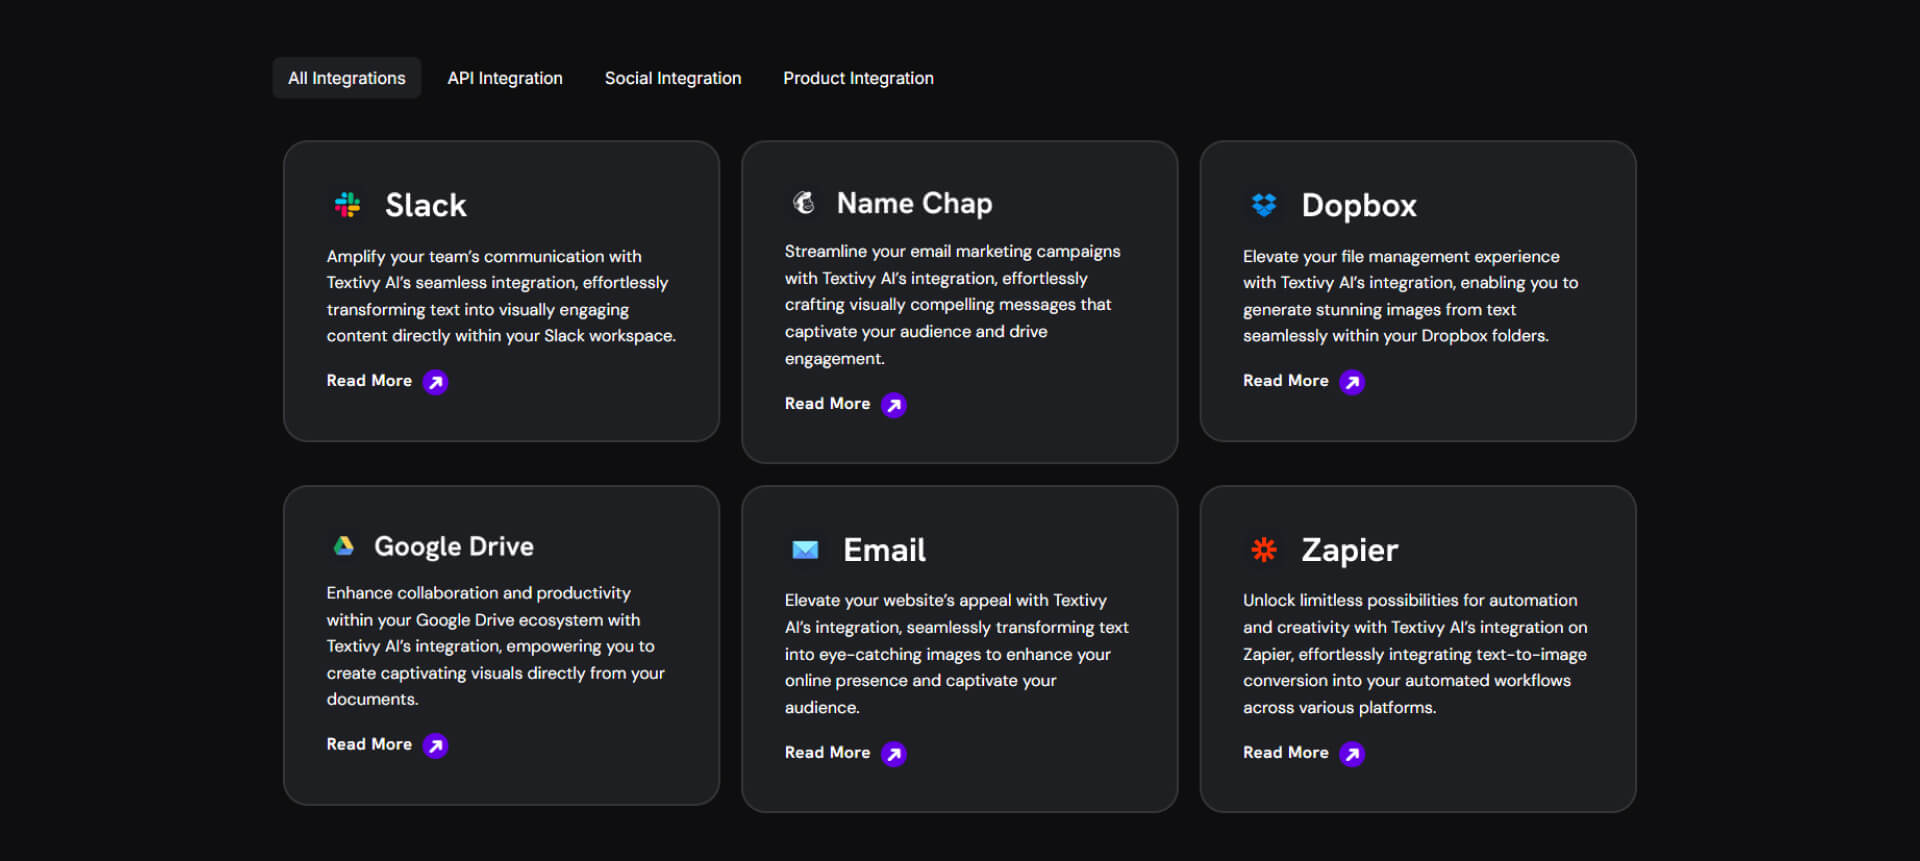Click description starting 'Elevate your website's appeal'

pyautogui.click(x=956, y=654)
